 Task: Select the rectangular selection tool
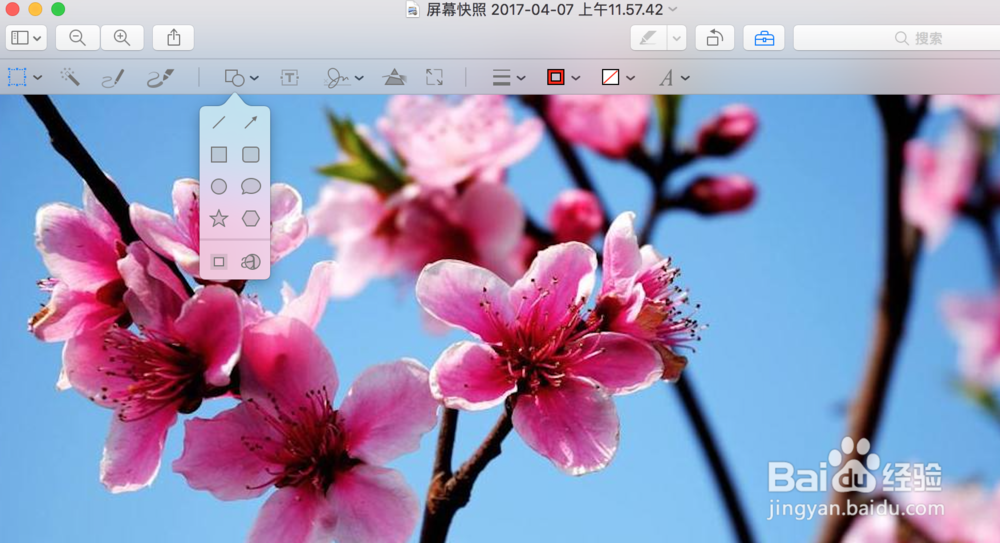pos(17,77)
